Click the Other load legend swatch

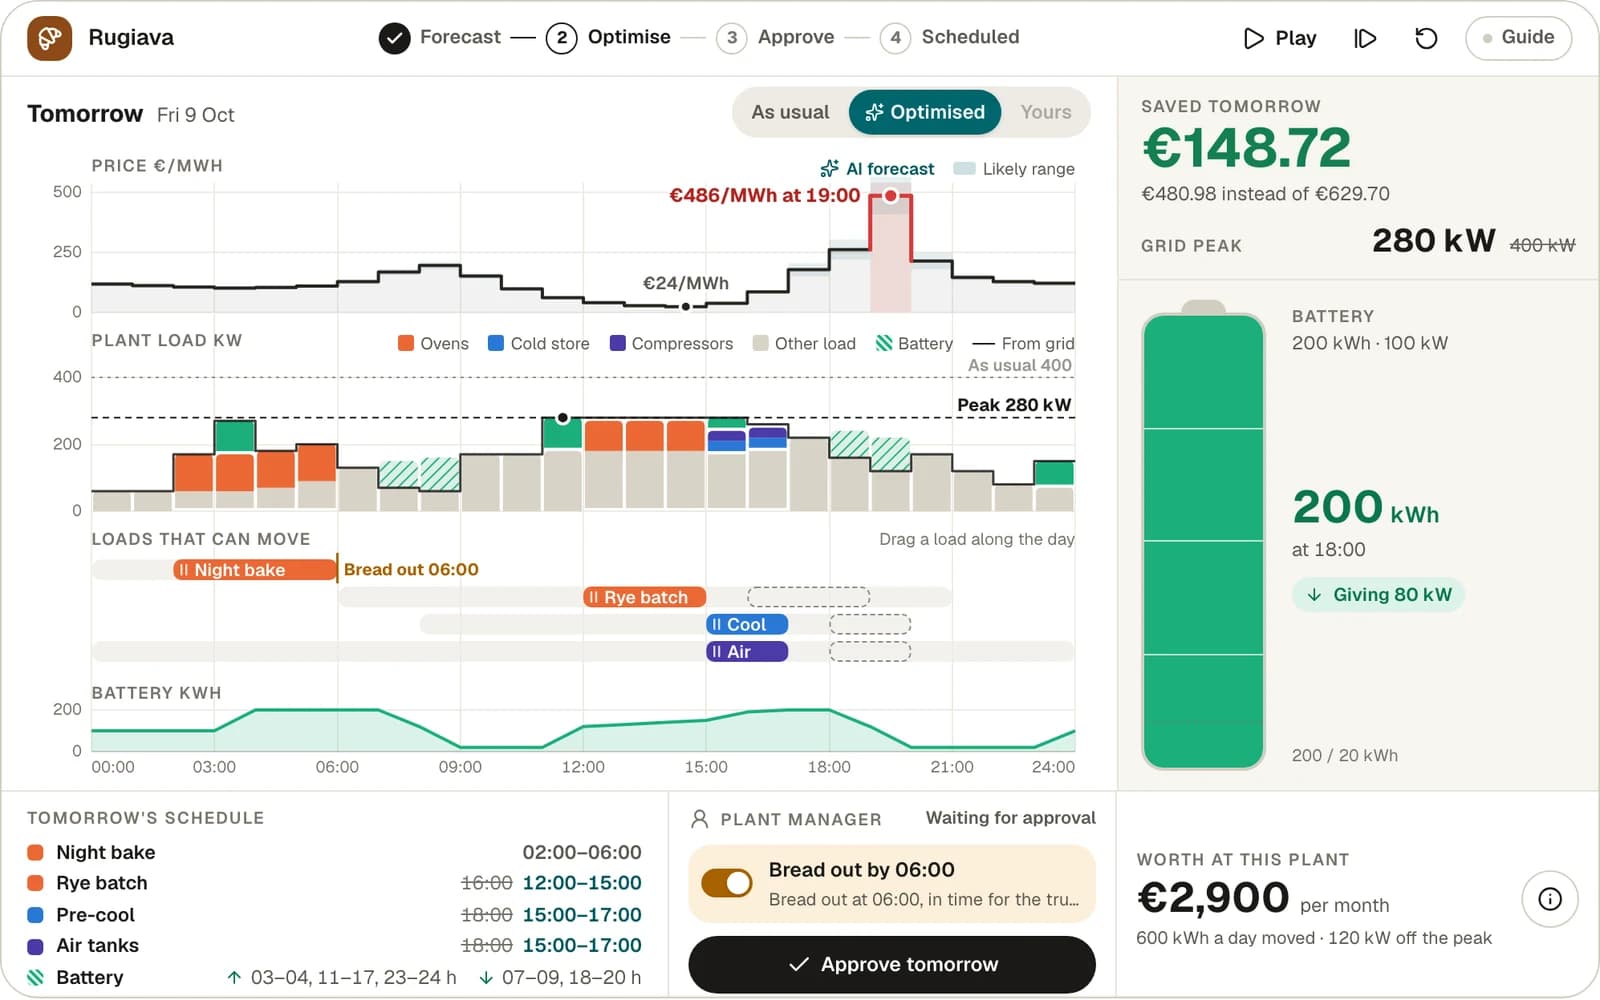coord(761,343)
